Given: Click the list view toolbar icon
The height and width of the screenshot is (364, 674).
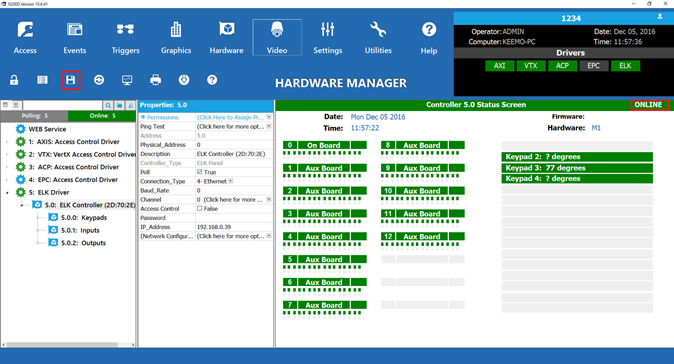Looking at the screenshot, I should (42, 80).
